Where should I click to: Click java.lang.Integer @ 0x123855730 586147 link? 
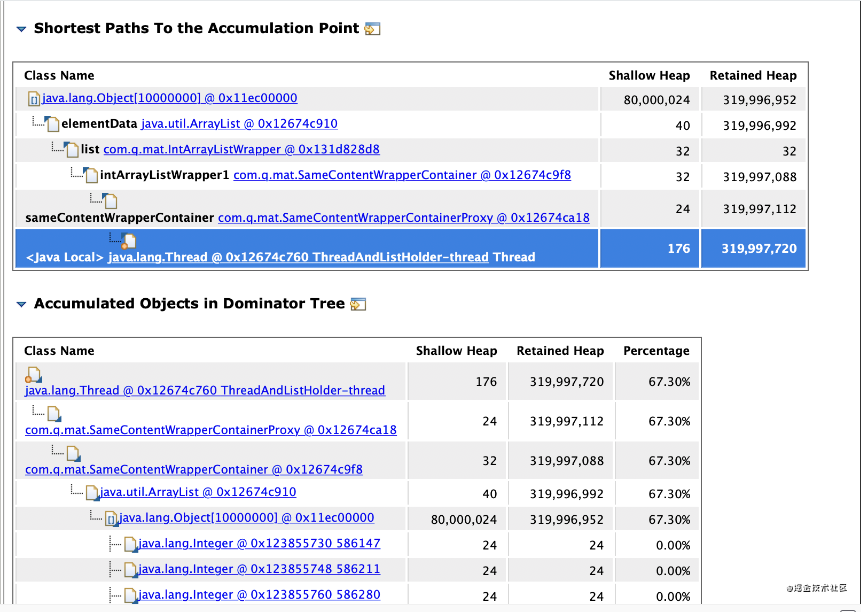coord(258,543)
